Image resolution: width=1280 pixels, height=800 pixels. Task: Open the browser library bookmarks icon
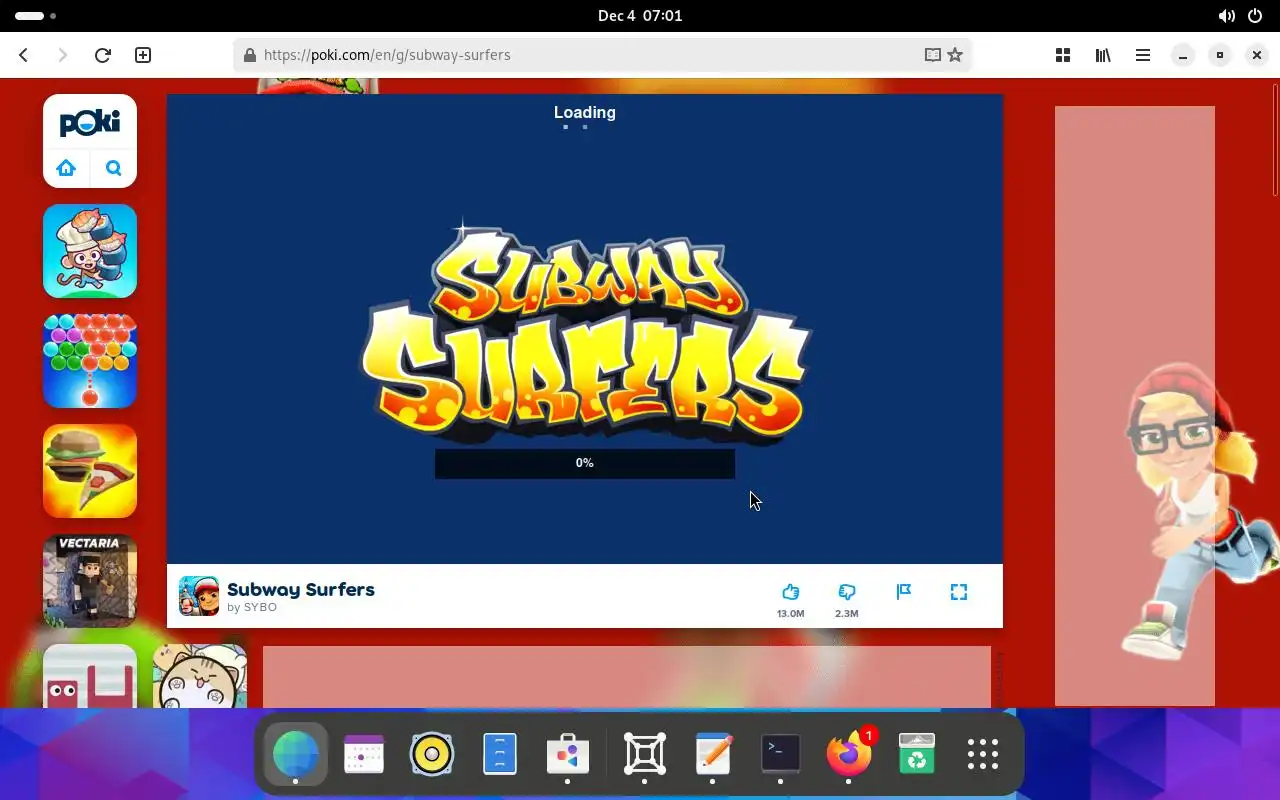1103,55
